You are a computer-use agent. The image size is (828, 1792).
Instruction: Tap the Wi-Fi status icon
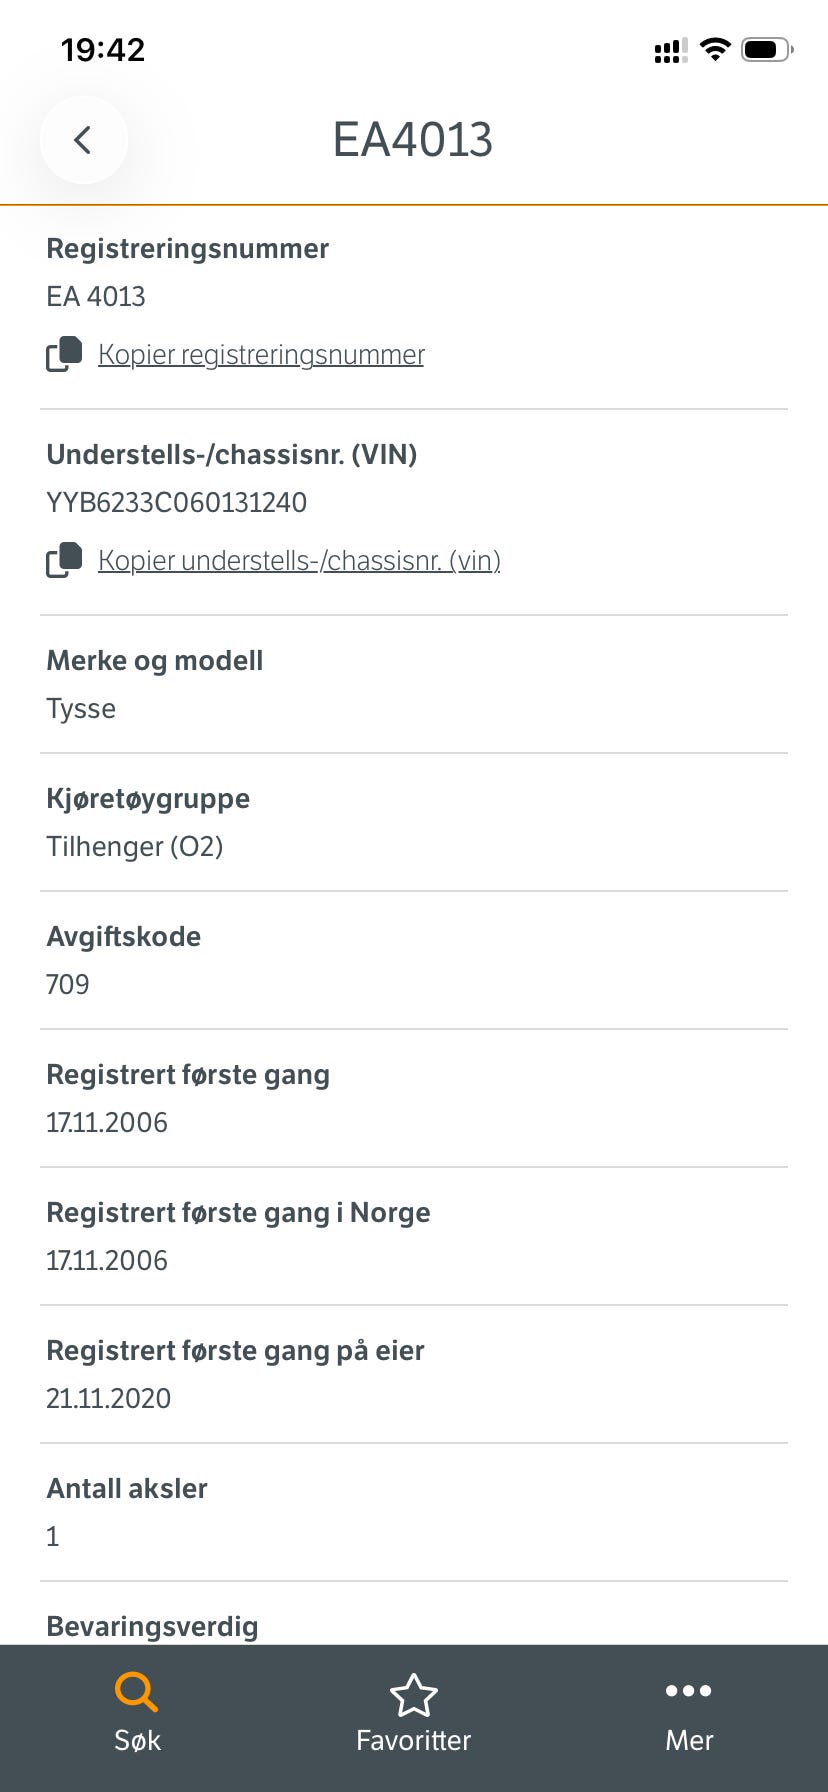[x=715, y=49]
